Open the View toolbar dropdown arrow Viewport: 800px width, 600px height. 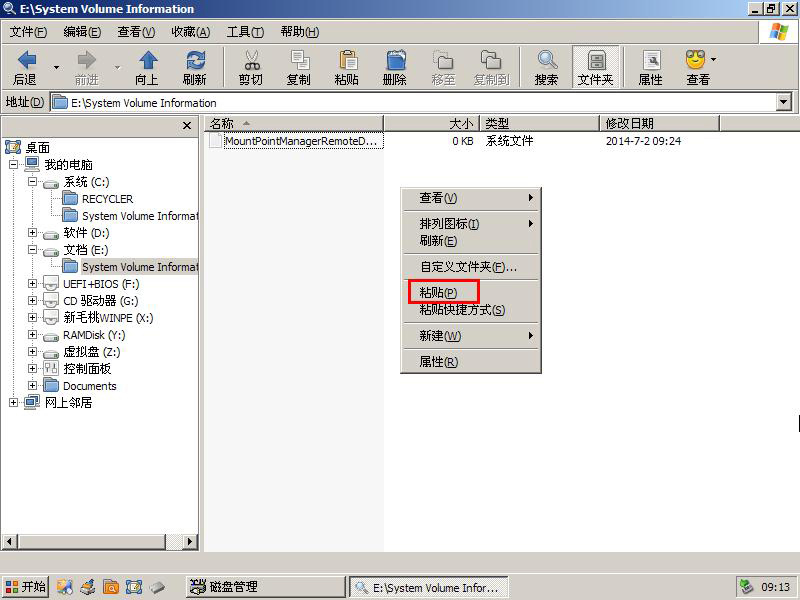(x=714, y=60)
